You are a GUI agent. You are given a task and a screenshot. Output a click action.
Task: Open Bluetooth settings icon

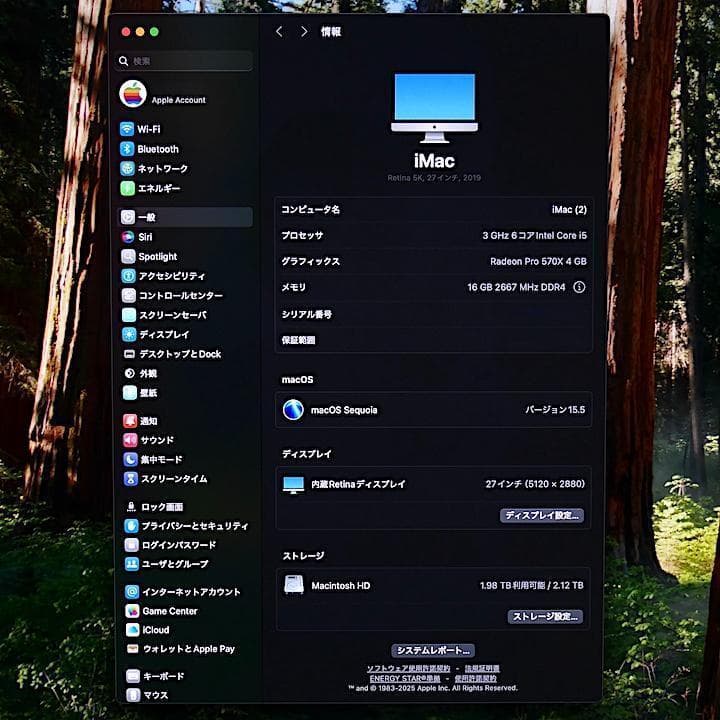pos(127,149)
